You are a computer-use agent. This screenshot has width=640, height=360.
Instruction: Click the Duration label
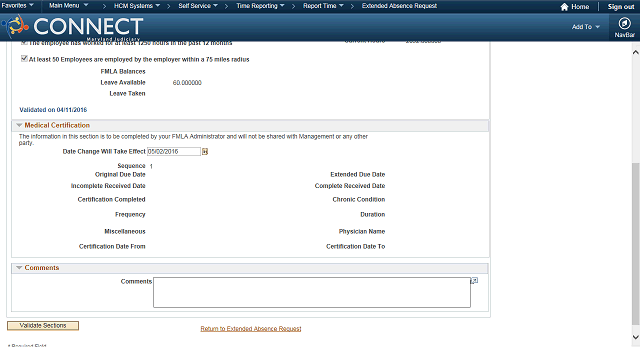[372, 214]
